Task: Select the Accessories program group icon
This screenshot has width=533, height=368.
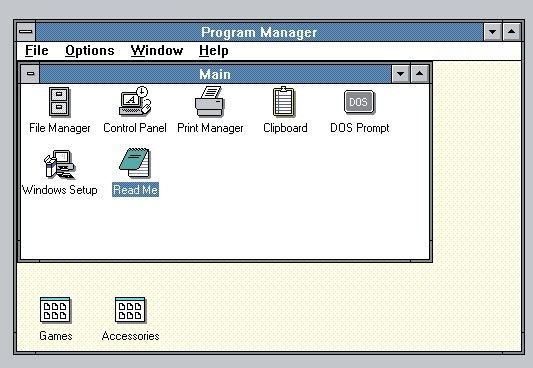Action: click(x=130, y=310)
